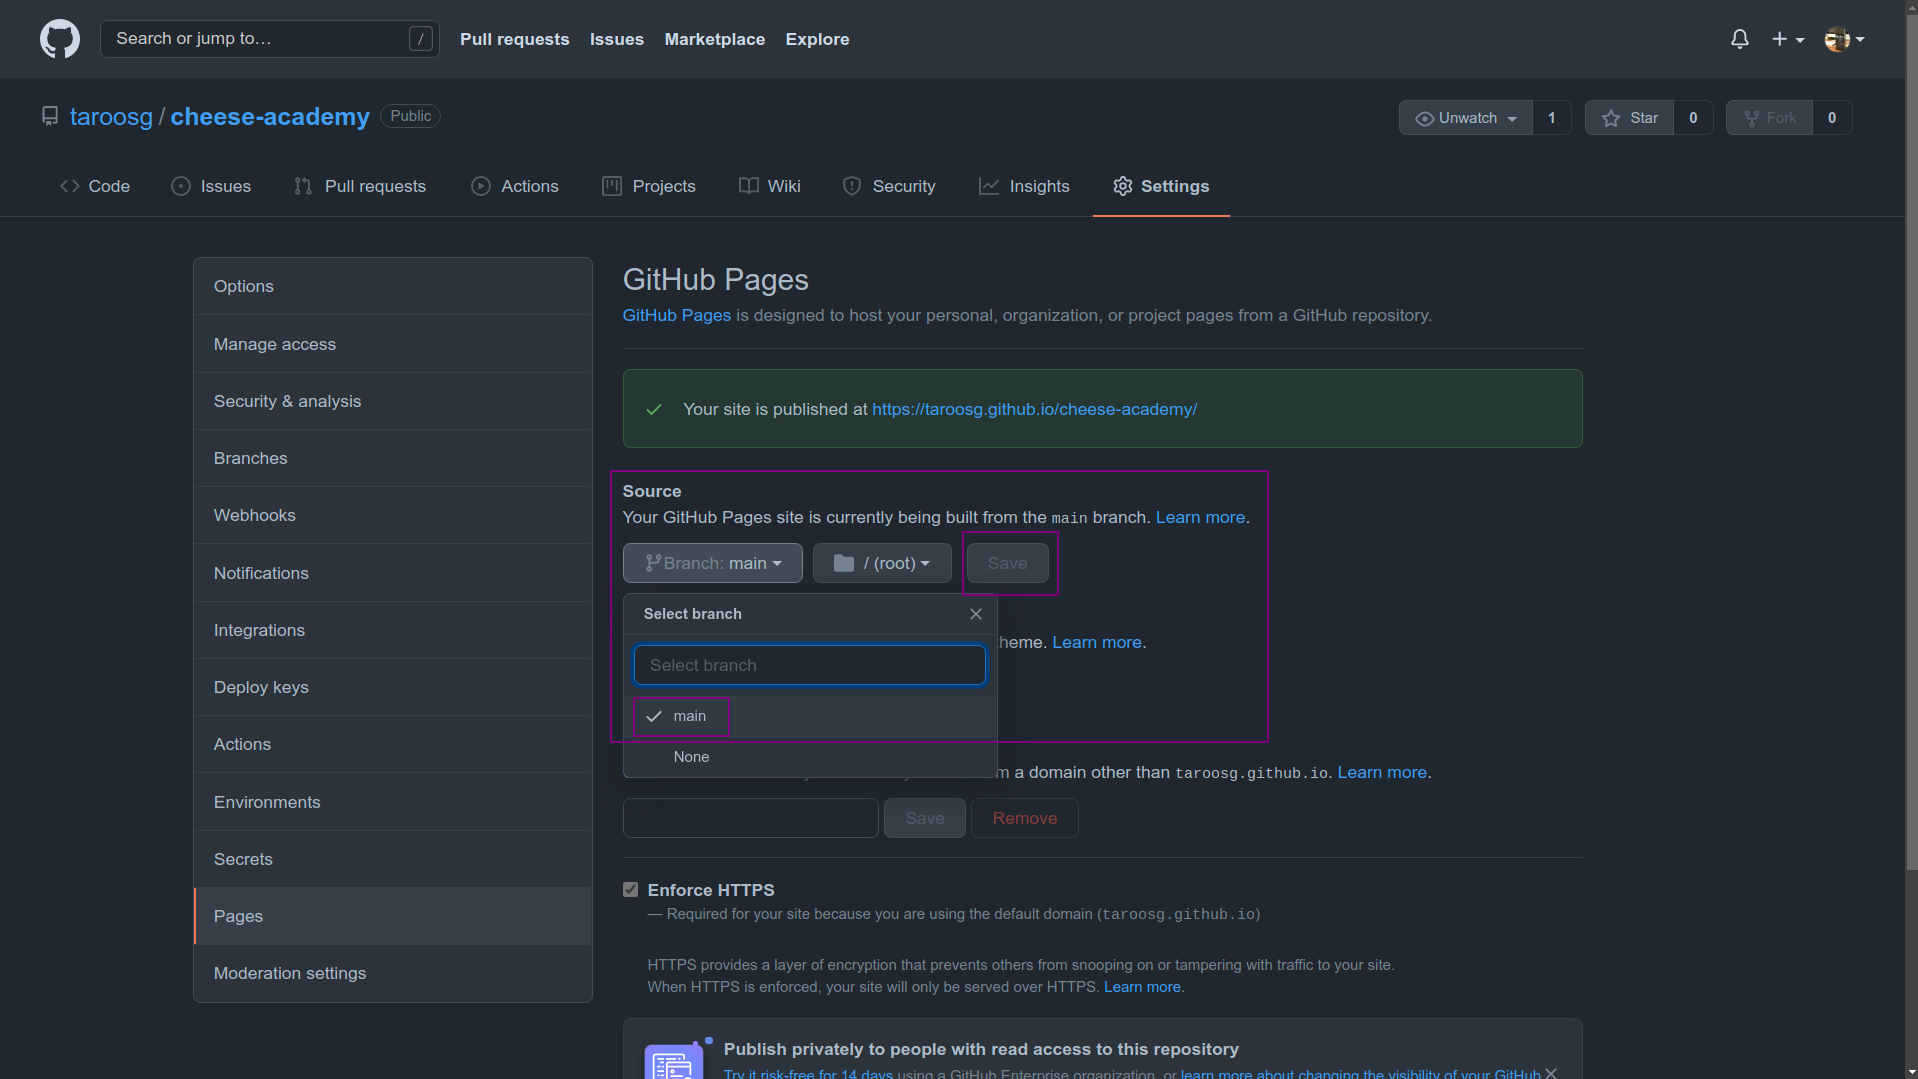Click the book icon beside Wiki

tap(748, 186)
